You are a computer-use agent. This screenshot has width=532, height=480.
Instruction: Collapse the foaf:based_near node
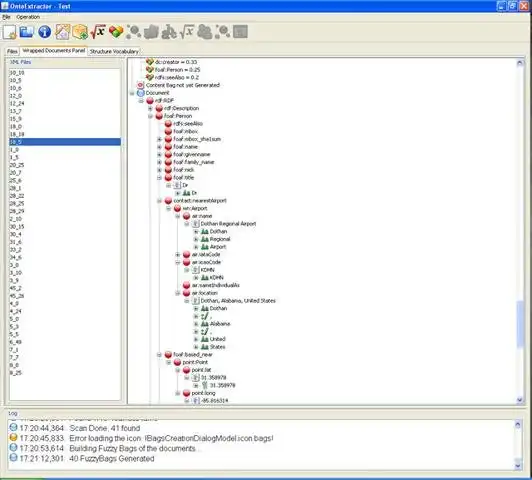(159, 355)
